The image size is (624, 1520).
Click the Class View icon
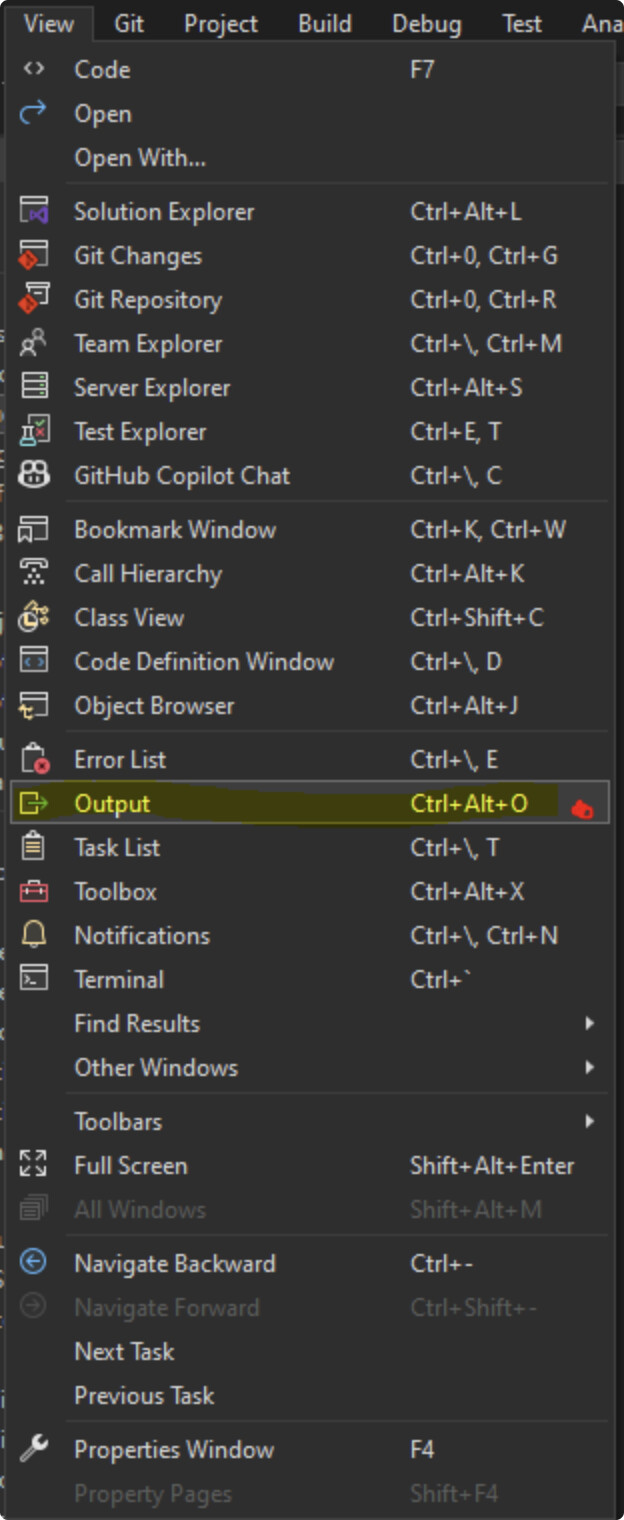(34, 618)
